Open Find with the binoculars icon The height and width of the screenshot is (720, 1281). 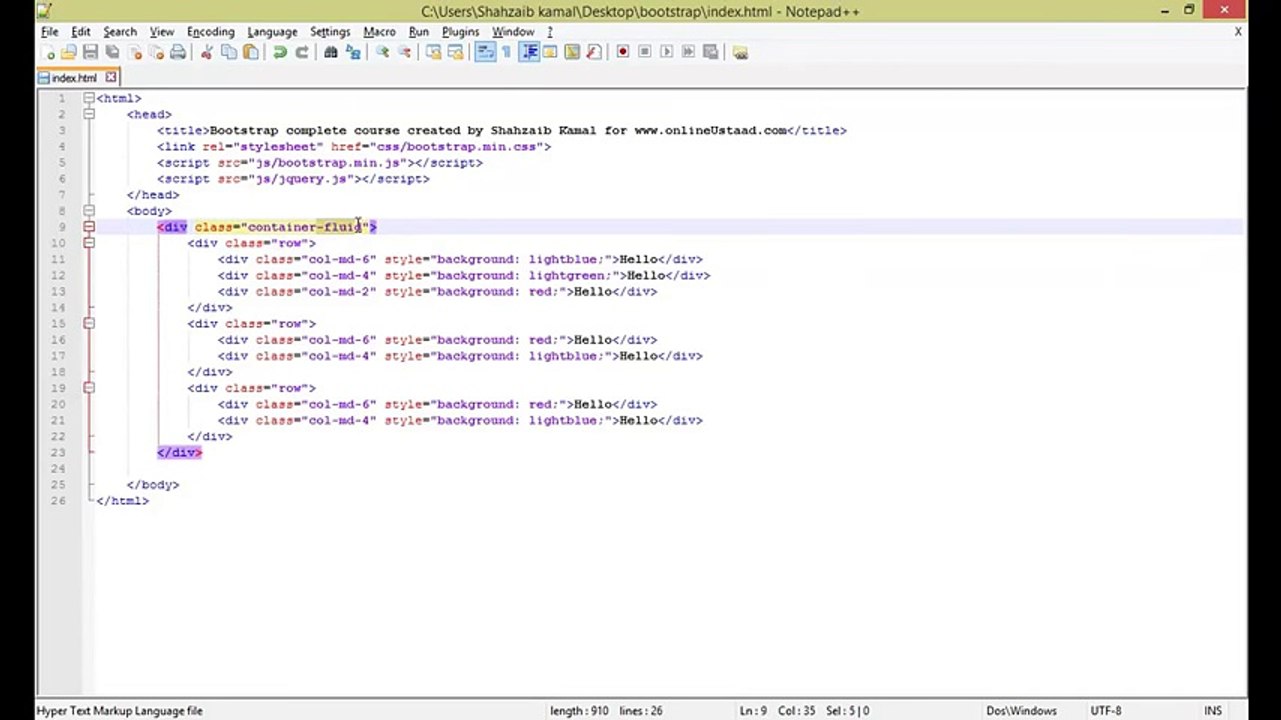pyautogui.click(x=331, y=52)
